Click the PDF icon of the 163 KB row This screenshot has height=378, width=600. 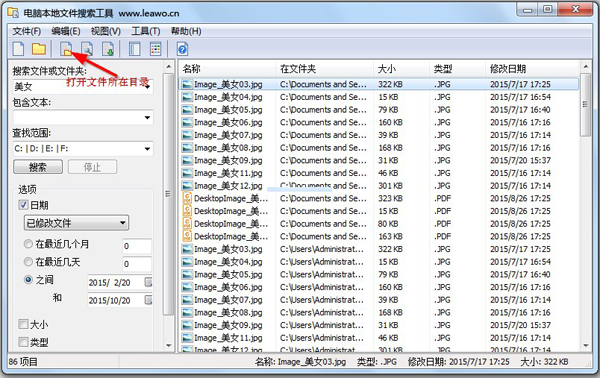pos(187,236)
